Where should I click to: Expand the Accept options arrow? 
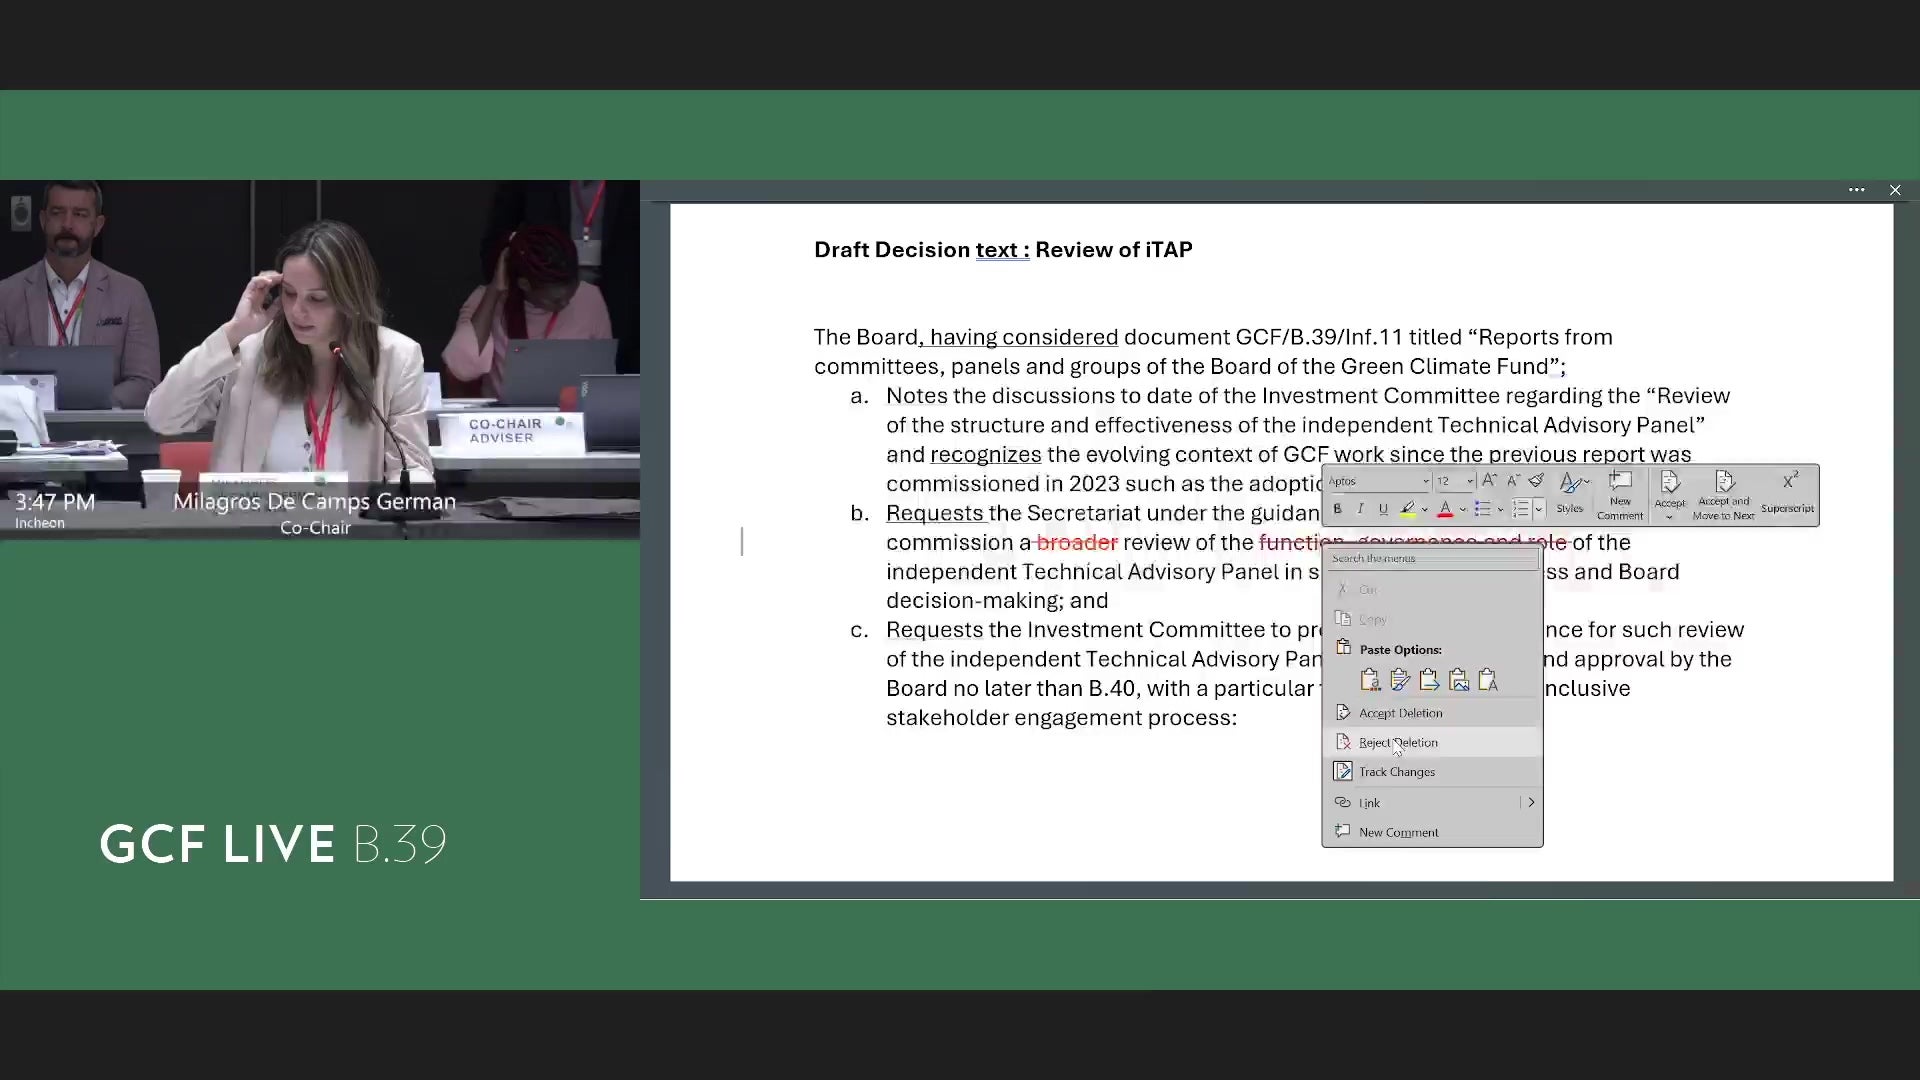1670,517
